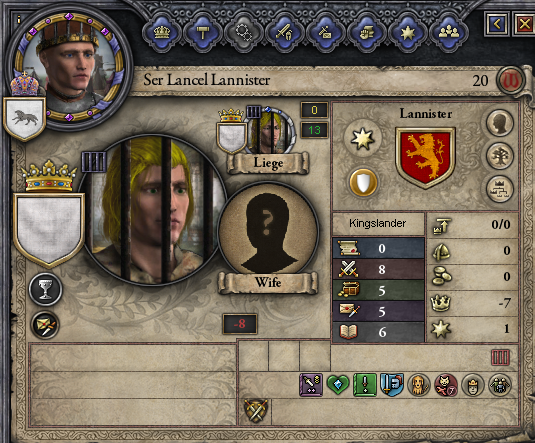The height and width of the screenshot is (443, 535).
Task: Select the unknown Wife portrait
Action: point(268,232)
